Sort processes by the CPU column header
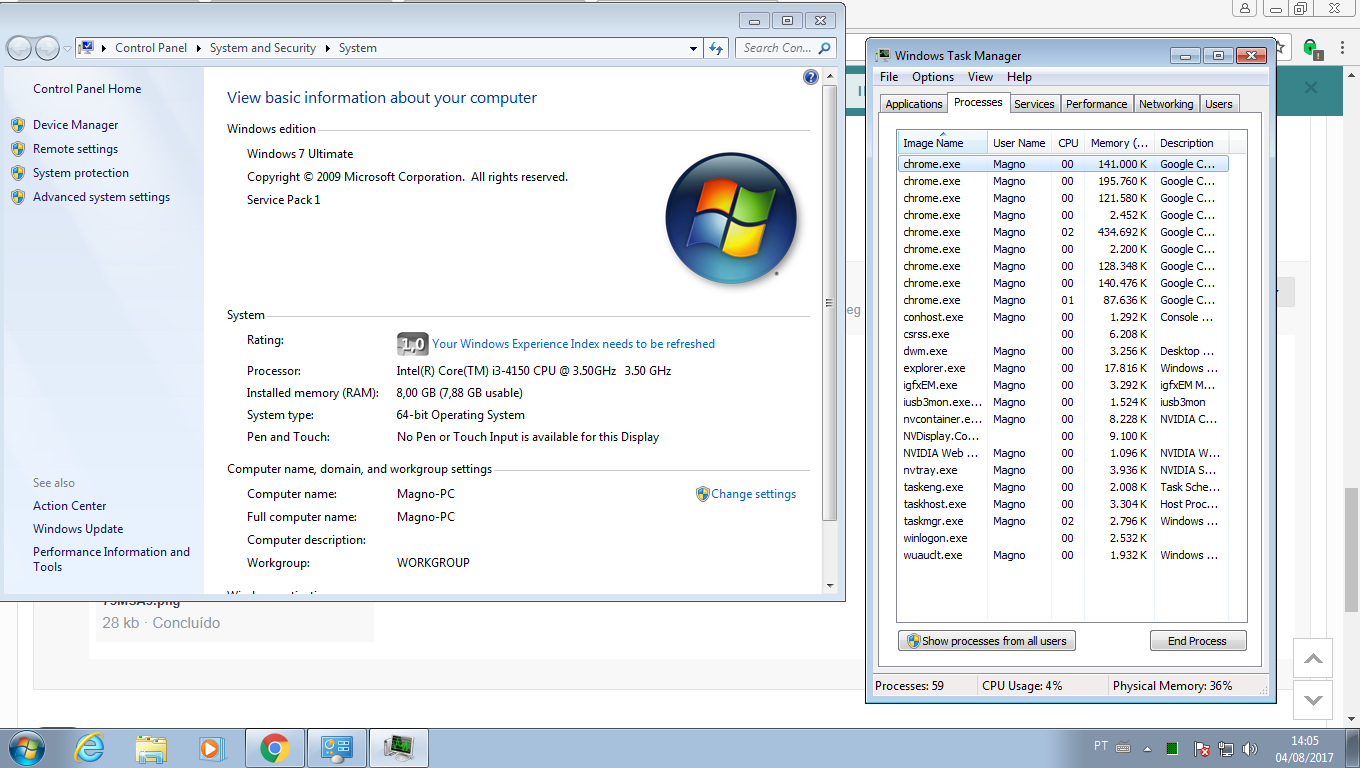Screen dimensions: 1360x768 [x=1068, y=143]
